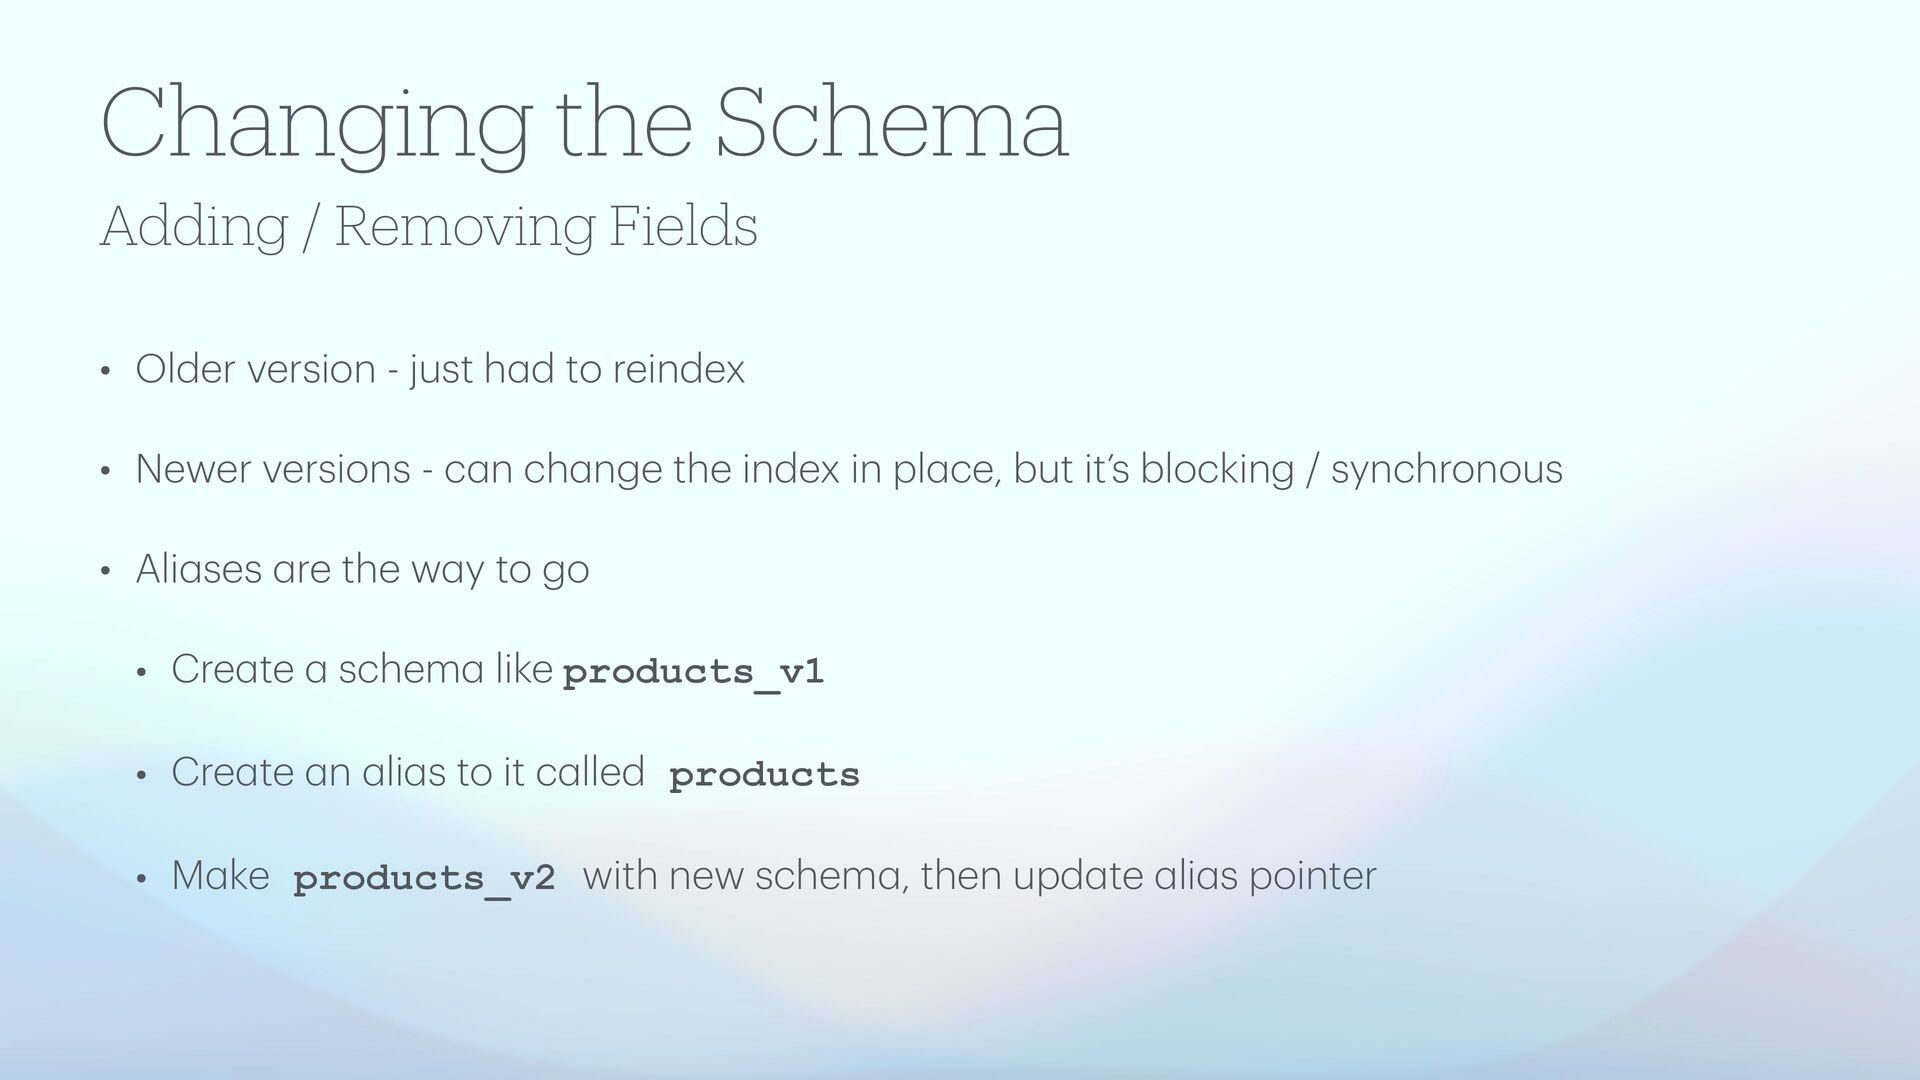Image resolution: width=1920 pixels, height=1080 pixels.
Task: Click the sub-bullet dot before 'Make'
Action: pos(141,879)
